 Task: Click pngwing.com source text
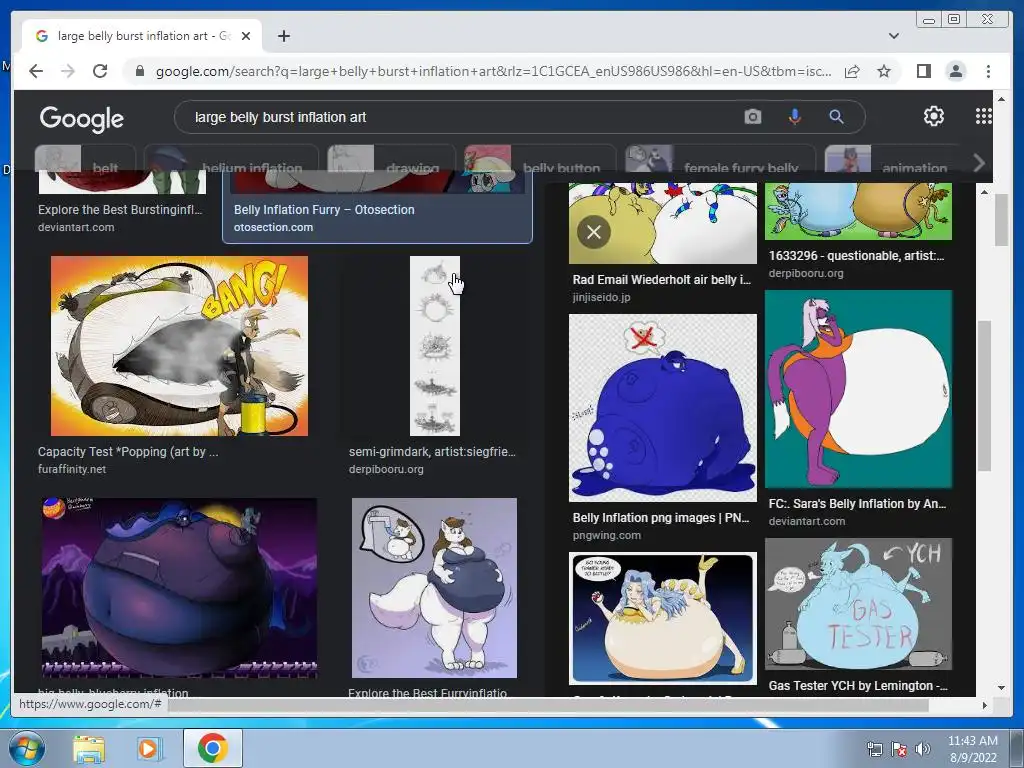pos(607,535)
